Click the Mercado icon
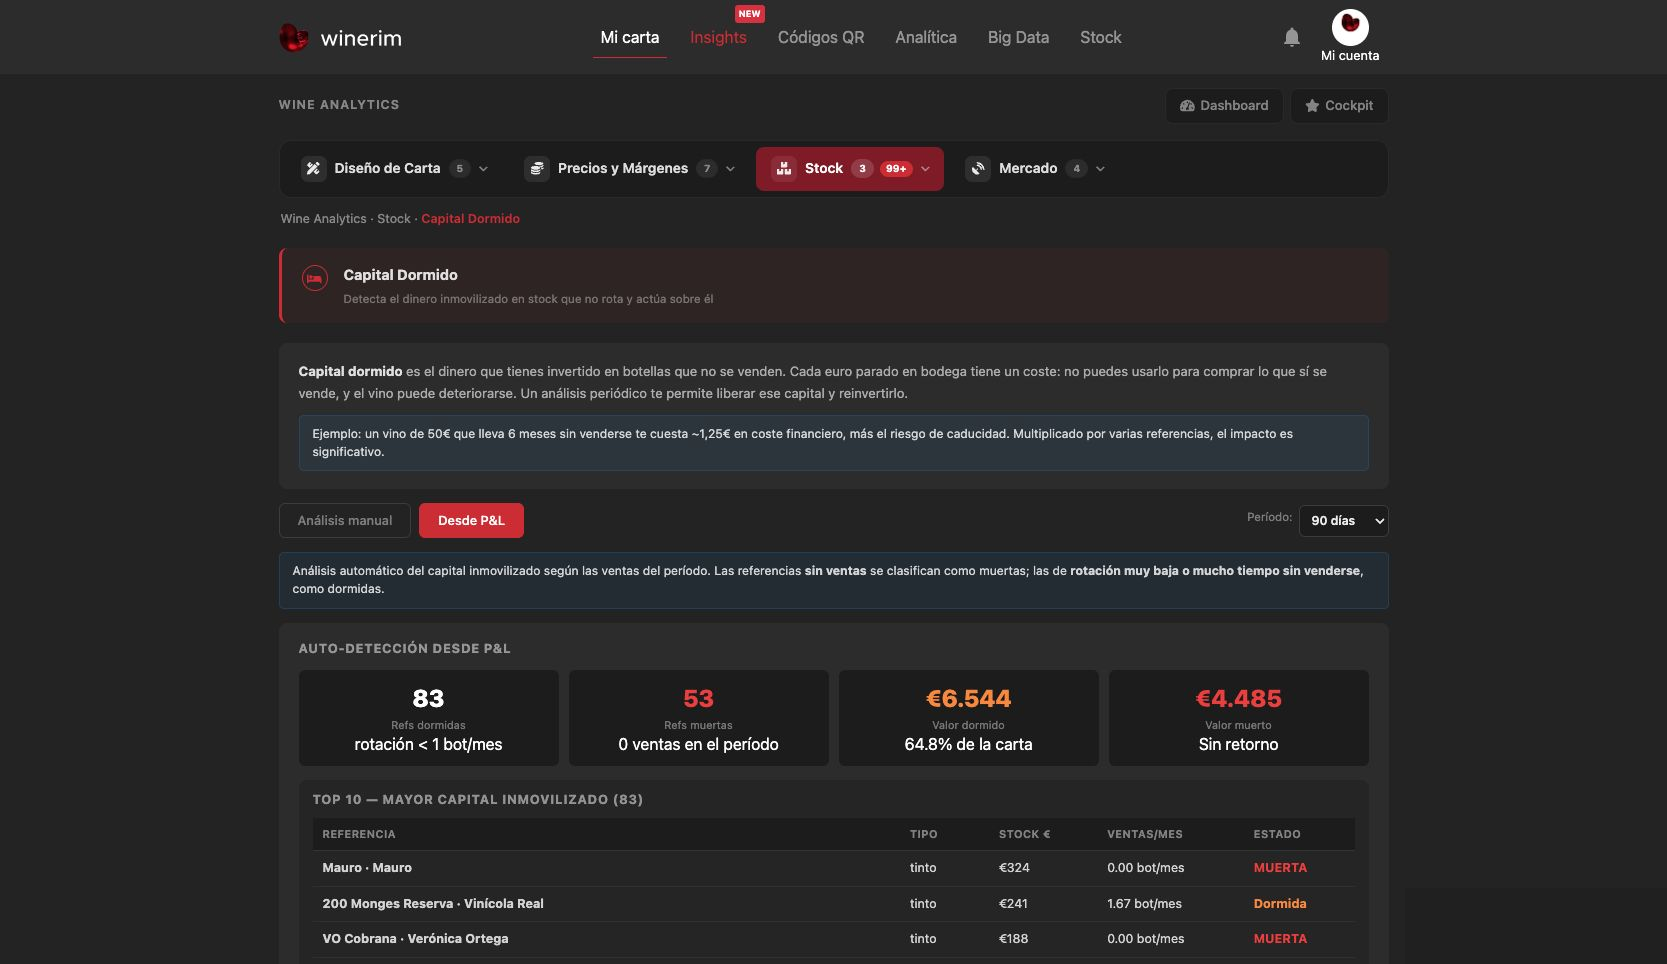The height and width of the screenshot is (964, 1667). tap(978, 169)
